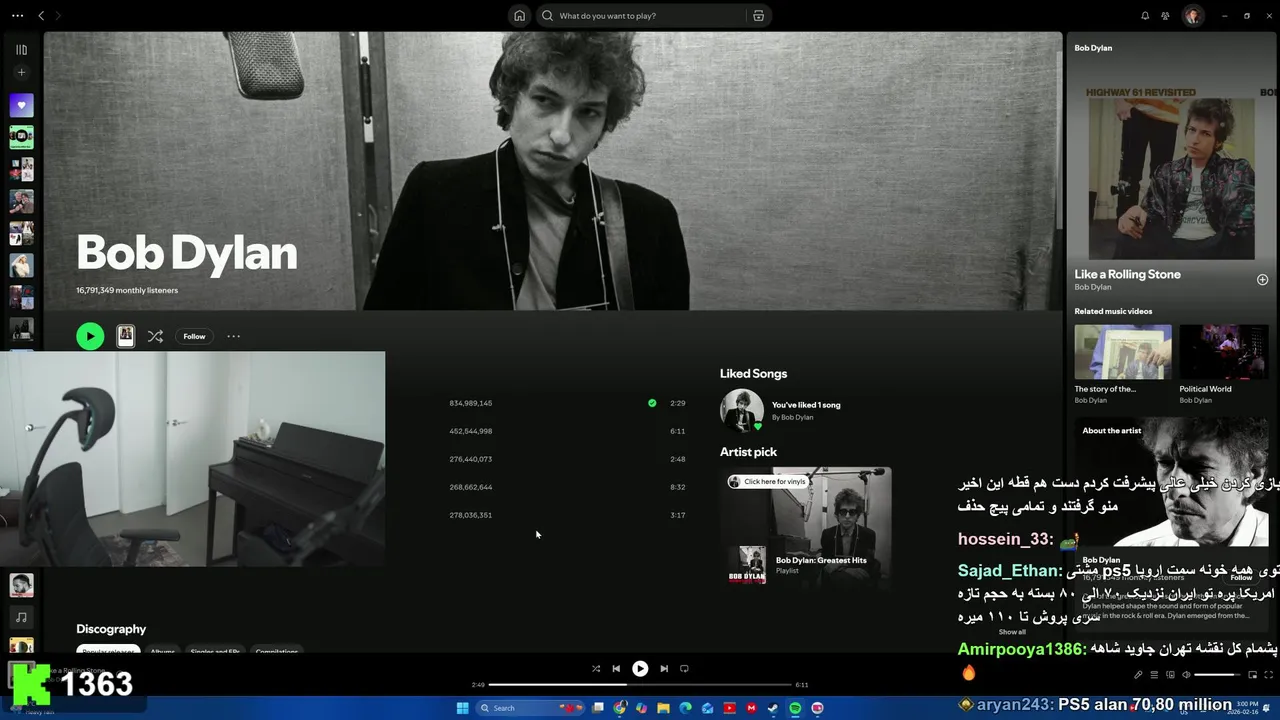Adjust the volume slider
Screen dimensions: 1280x720
point(1215,674)
